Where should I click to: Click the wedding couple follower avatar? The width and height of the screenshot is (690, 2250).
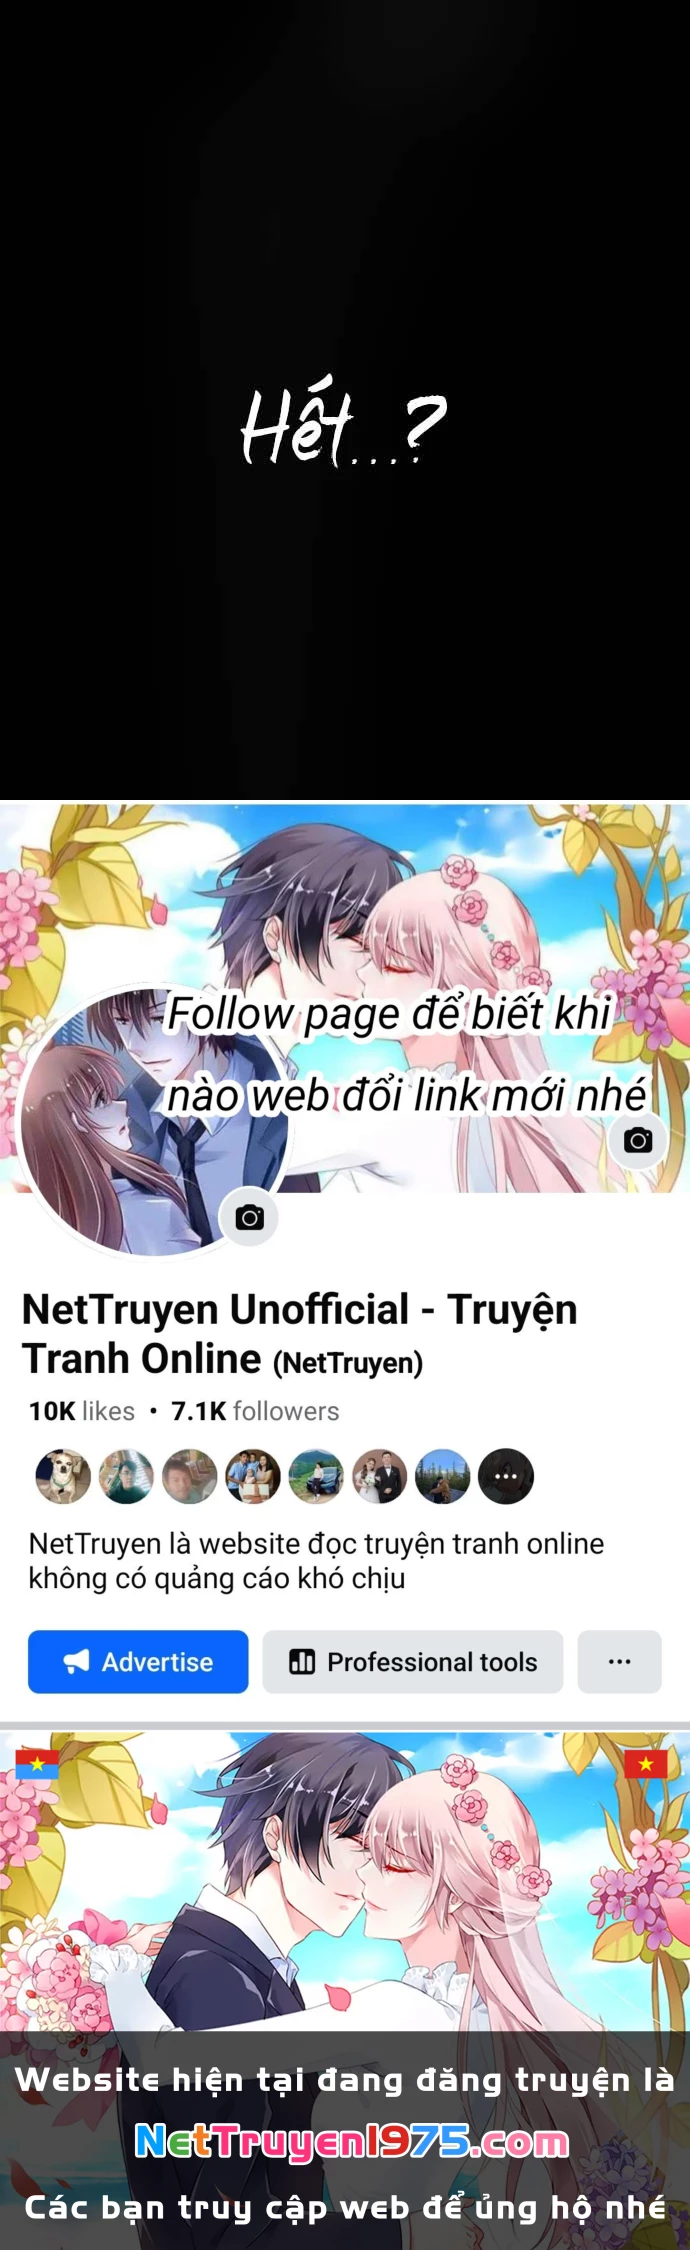380,1476
